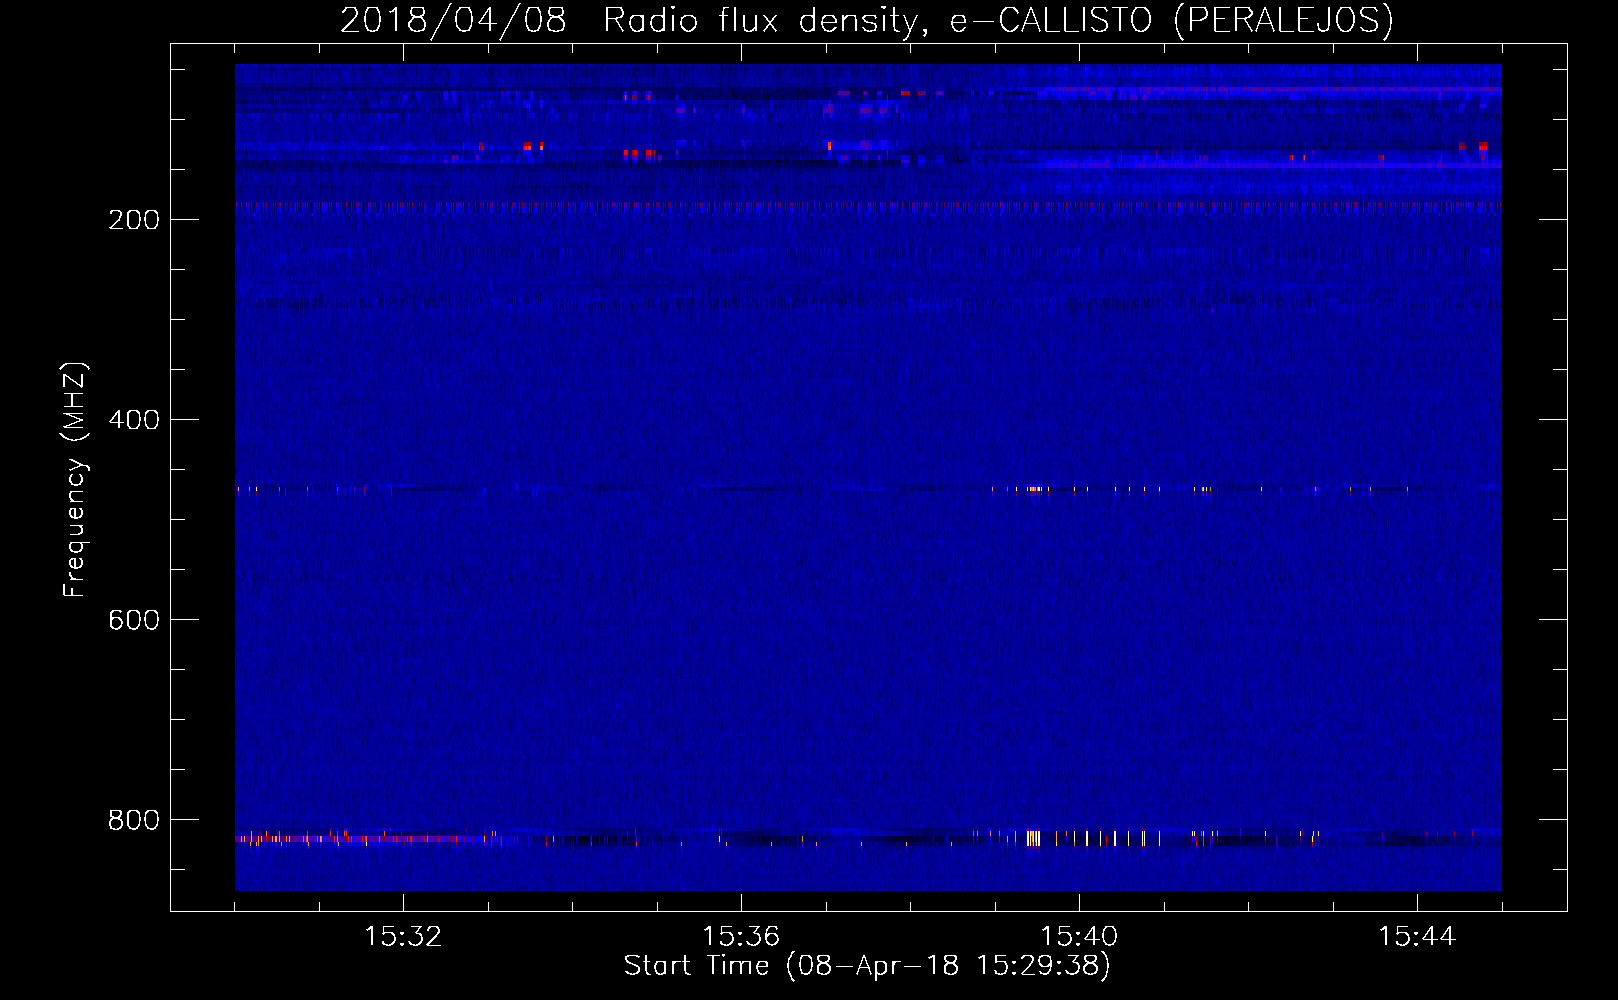
Task: Click the 15:44 time tick label
Action: 1417,937
